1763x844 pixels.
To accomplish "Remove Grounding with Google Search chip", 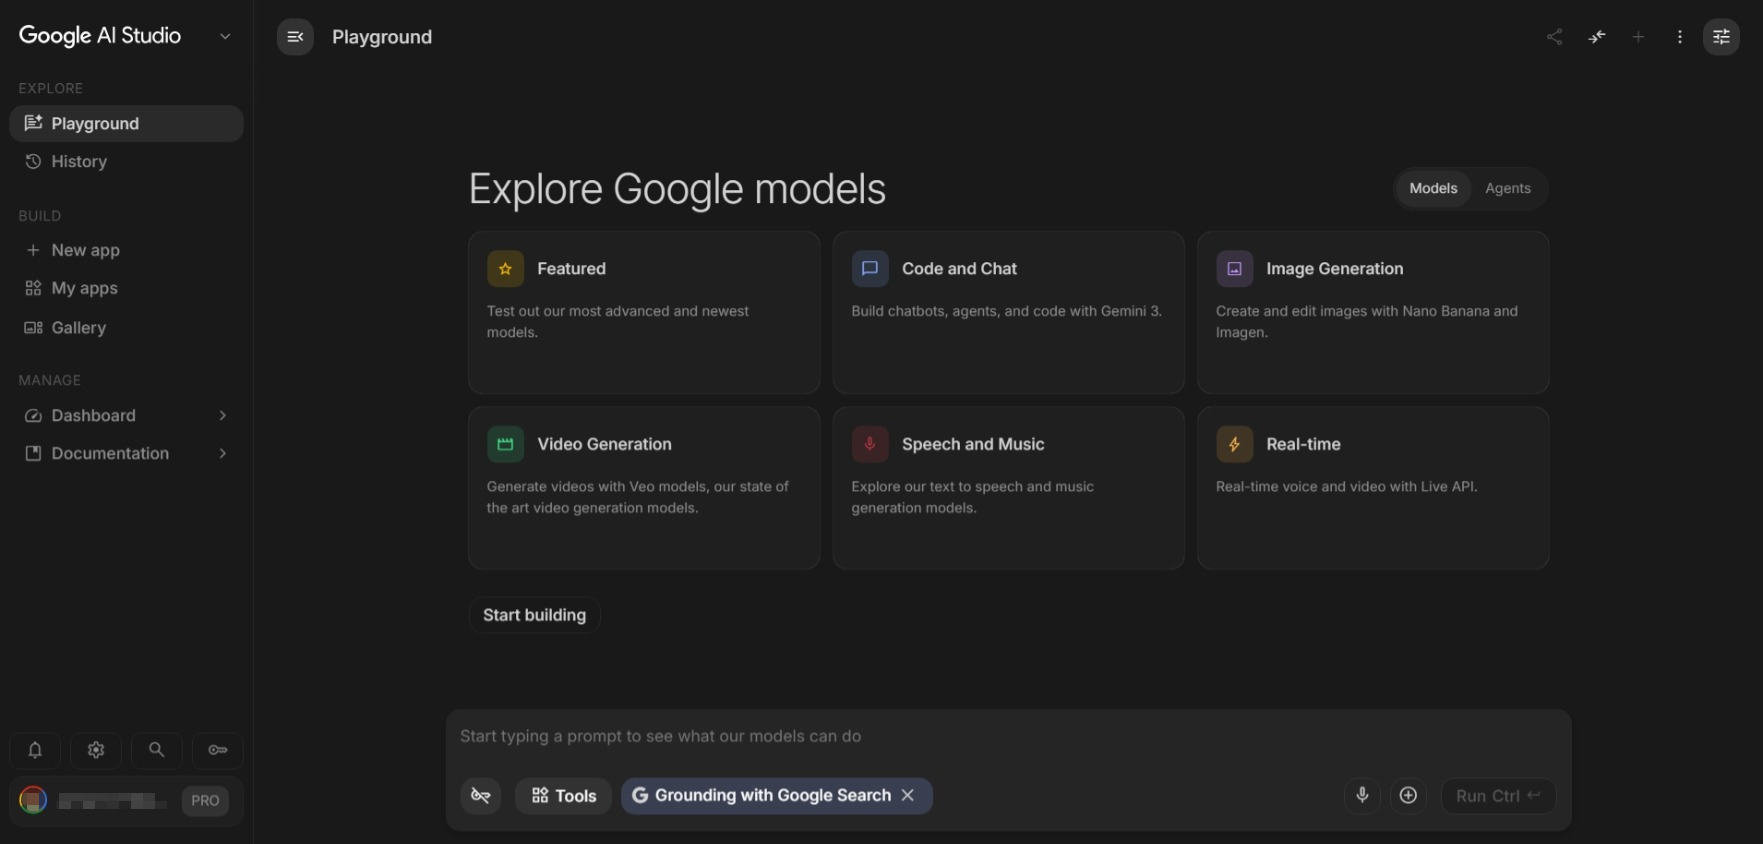I will point(908,795).
